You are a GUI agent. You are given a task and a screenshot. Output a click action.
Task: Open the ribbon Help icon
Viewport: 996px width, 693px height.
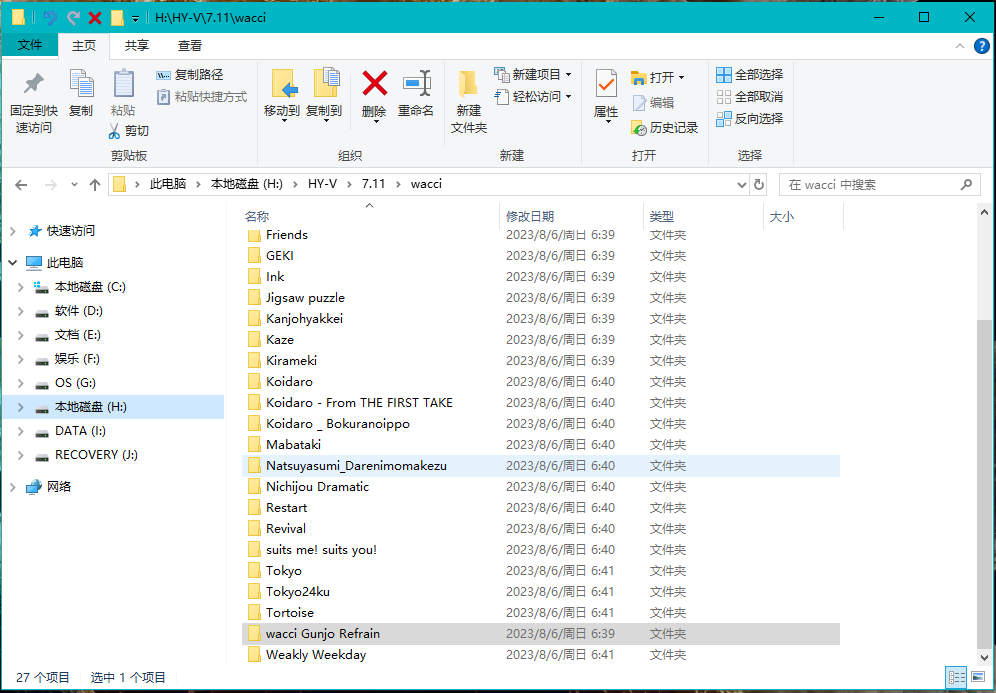[x=981, y=46]
